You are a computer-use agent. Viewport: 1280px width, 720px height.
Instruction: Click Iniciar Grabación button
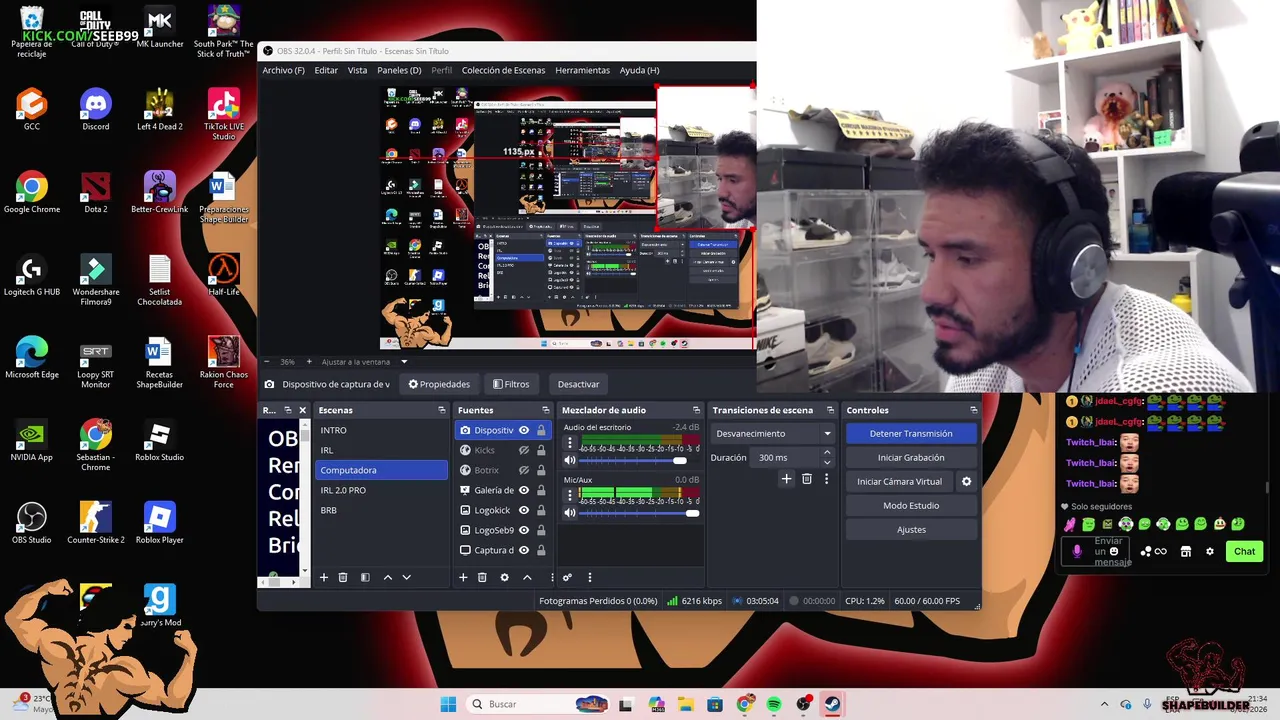point(911,457)
